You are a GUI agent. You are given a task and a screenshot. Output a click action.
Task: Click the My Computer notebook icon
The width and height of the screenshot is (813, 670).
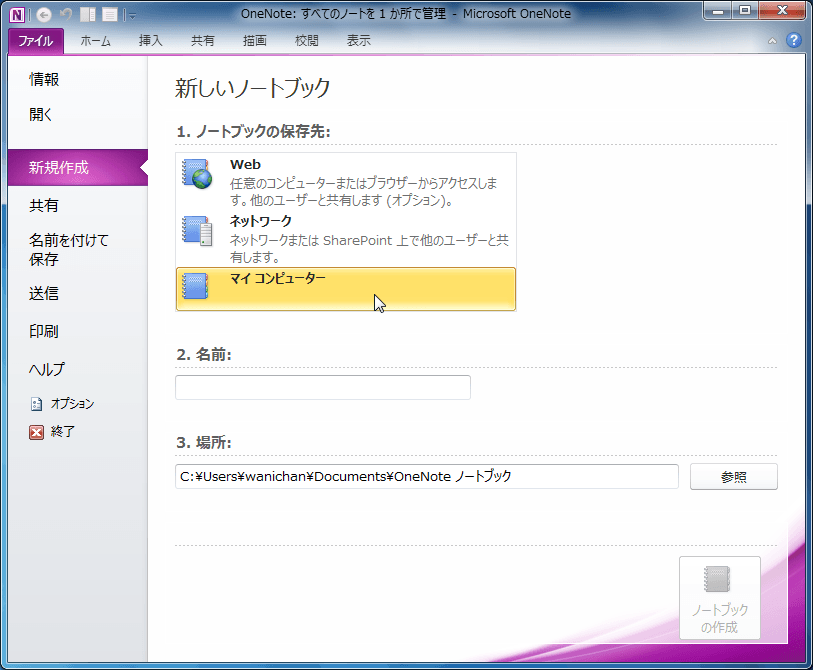[x=195, y=286]
